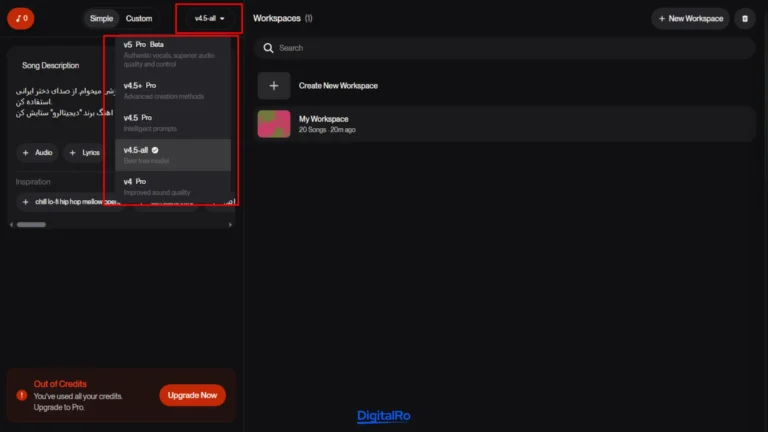Switch to Custom mode
Screen dimensions: 768x432
(139, 18)
